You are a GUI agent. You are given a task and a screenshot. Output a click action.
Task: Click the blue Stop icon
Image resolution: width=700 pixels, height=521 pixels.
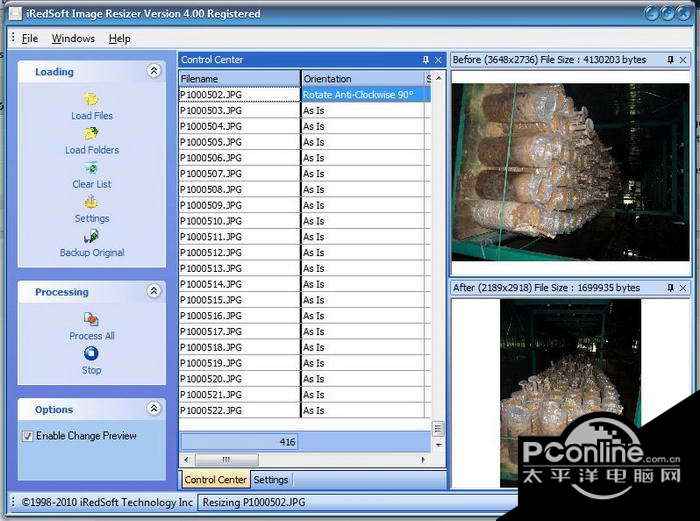click(91, 354)
